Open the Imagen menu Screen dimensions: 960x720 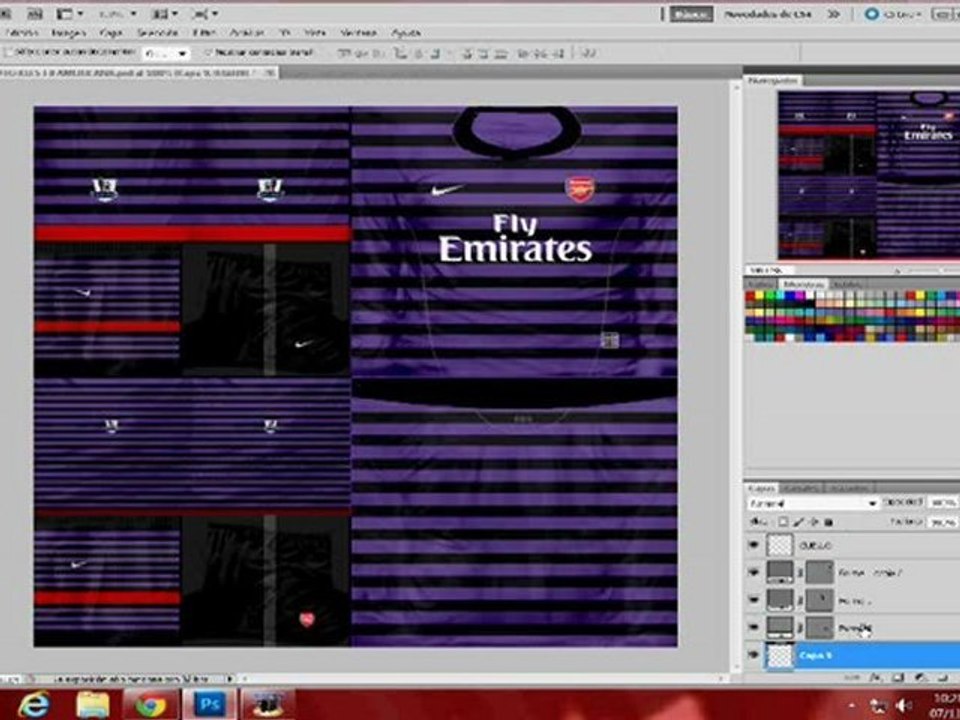tap(69, 32)
